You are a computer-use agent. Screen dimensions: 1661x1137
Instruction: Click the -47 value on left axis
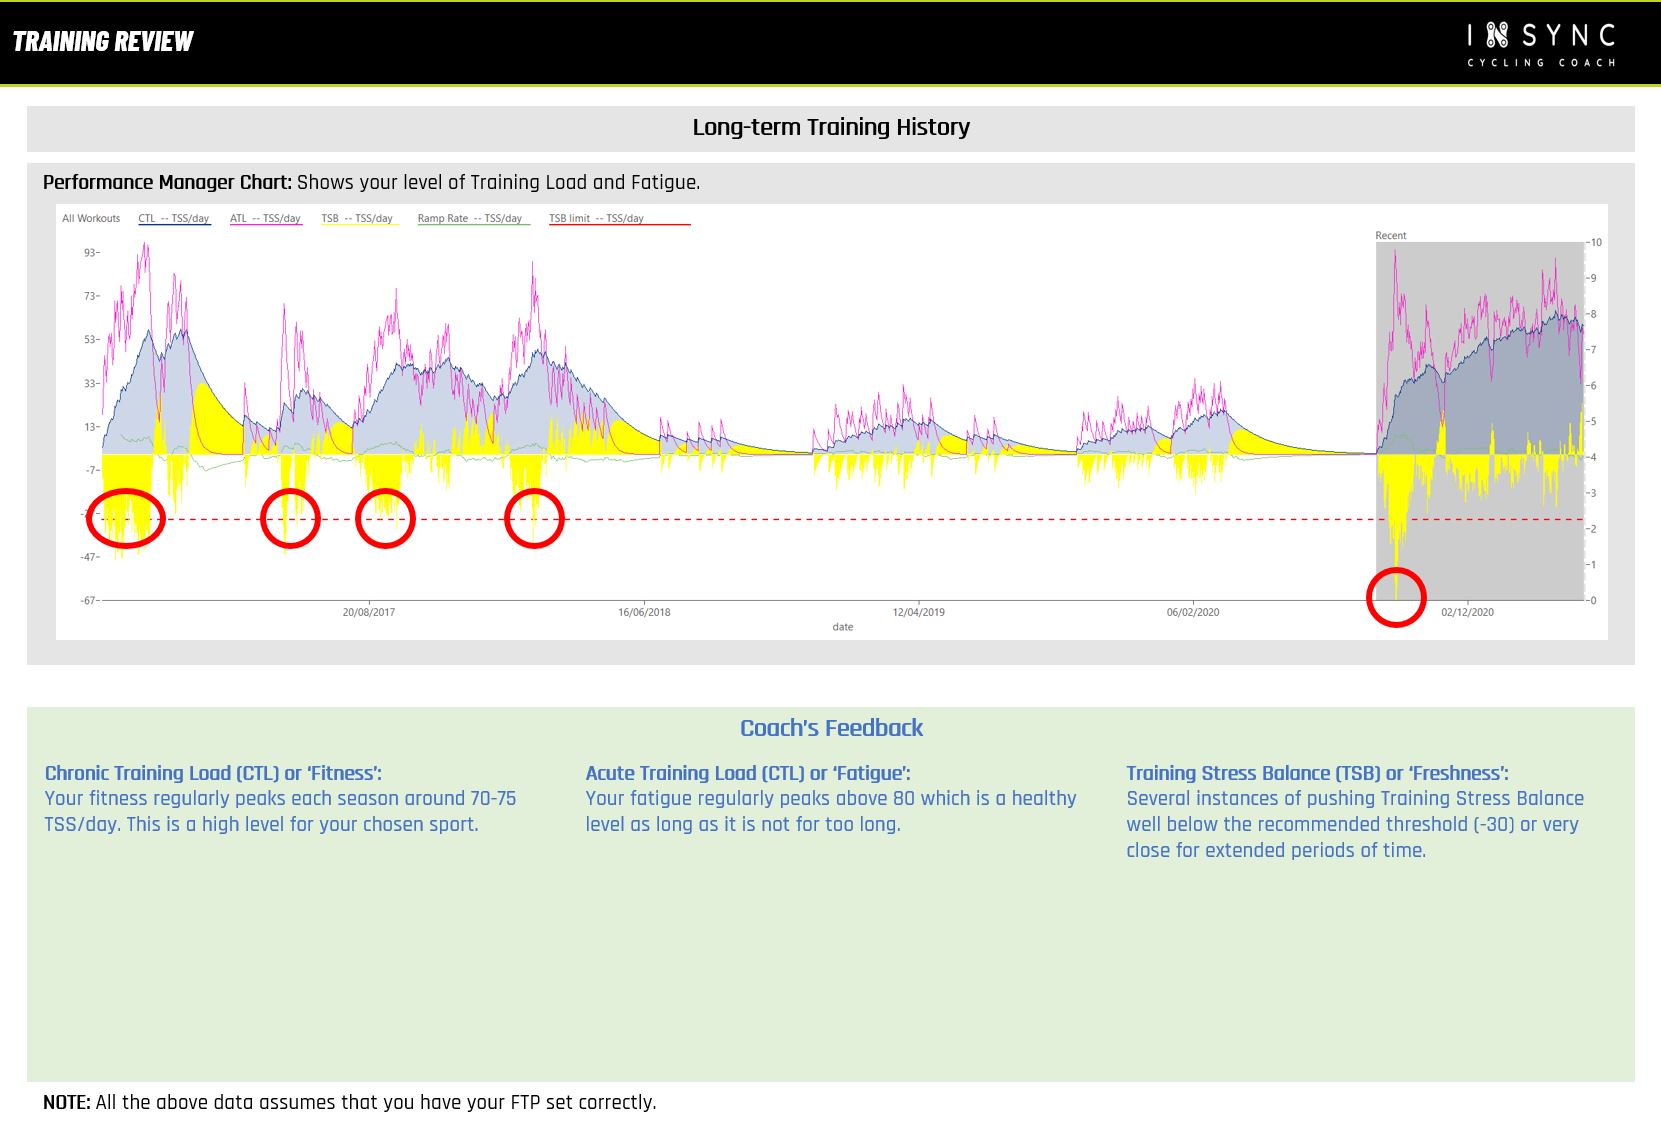click(89, 557)
